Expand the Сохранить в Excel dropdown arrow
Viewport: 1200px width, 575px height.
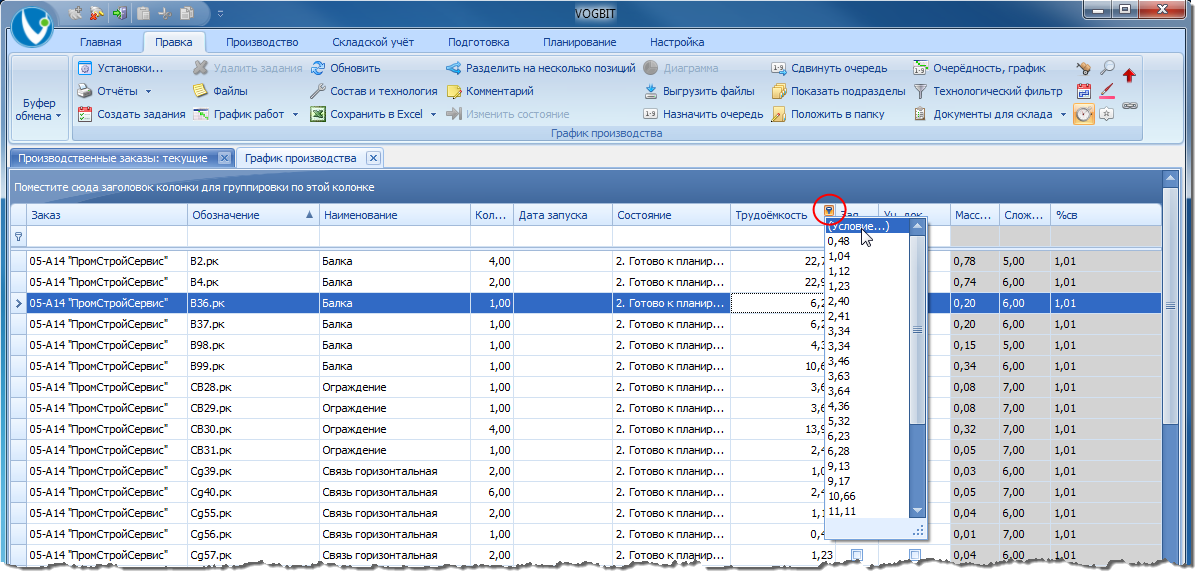(434, 115)
